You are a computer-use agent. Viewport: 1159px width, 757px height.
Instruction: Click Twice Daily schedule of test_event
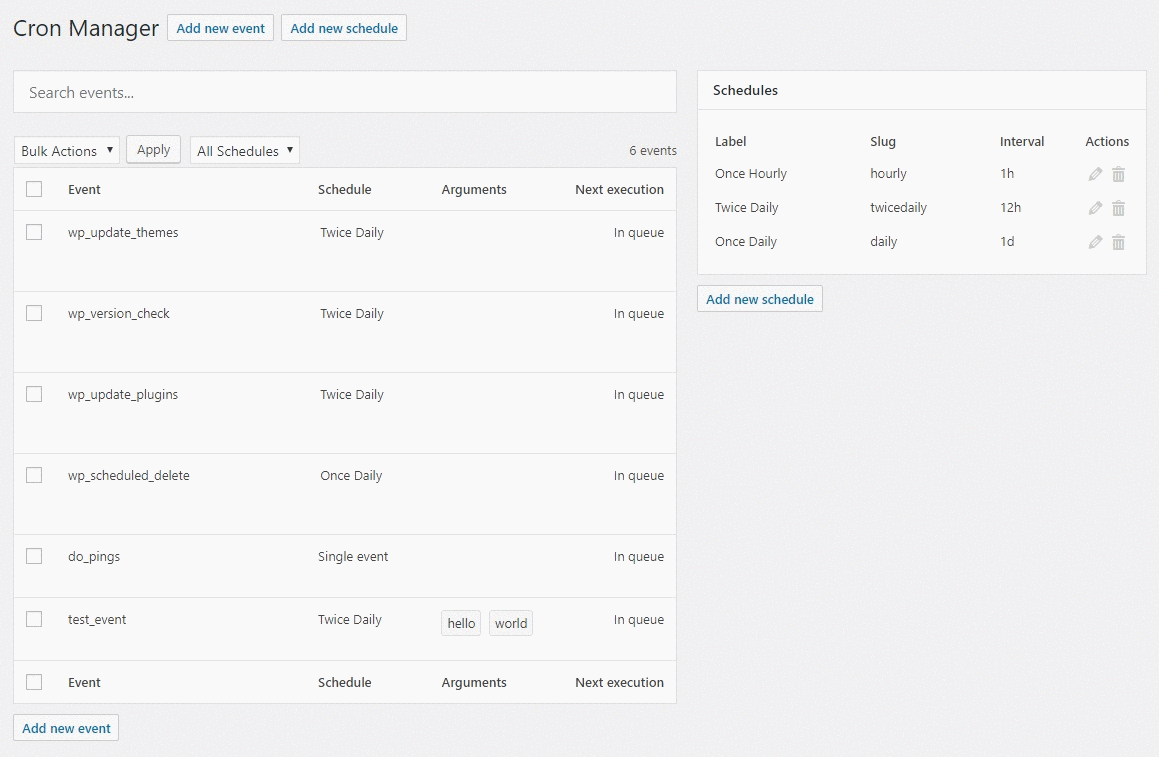click(350, 619)
